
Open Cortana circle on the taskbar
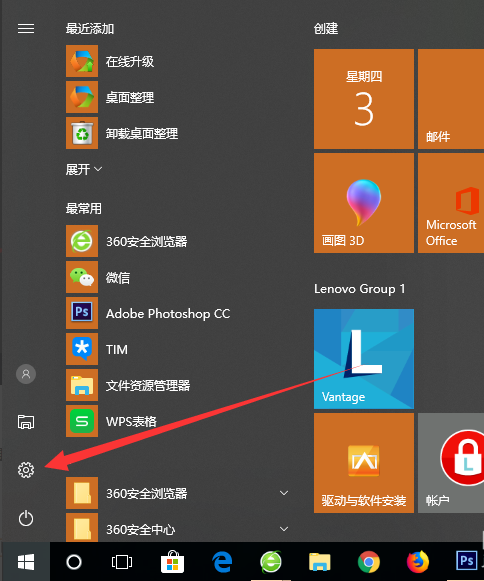pyautogui.click(x=74, y=562)
